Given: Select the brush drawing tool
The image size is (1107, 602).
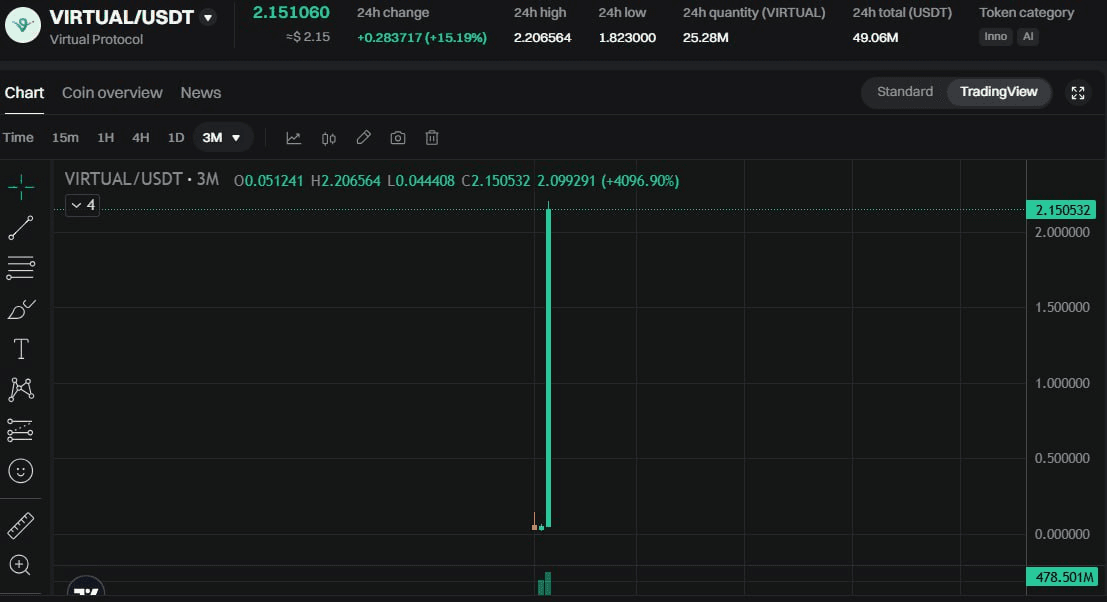Looking at the screenshot, I should 20,309.
